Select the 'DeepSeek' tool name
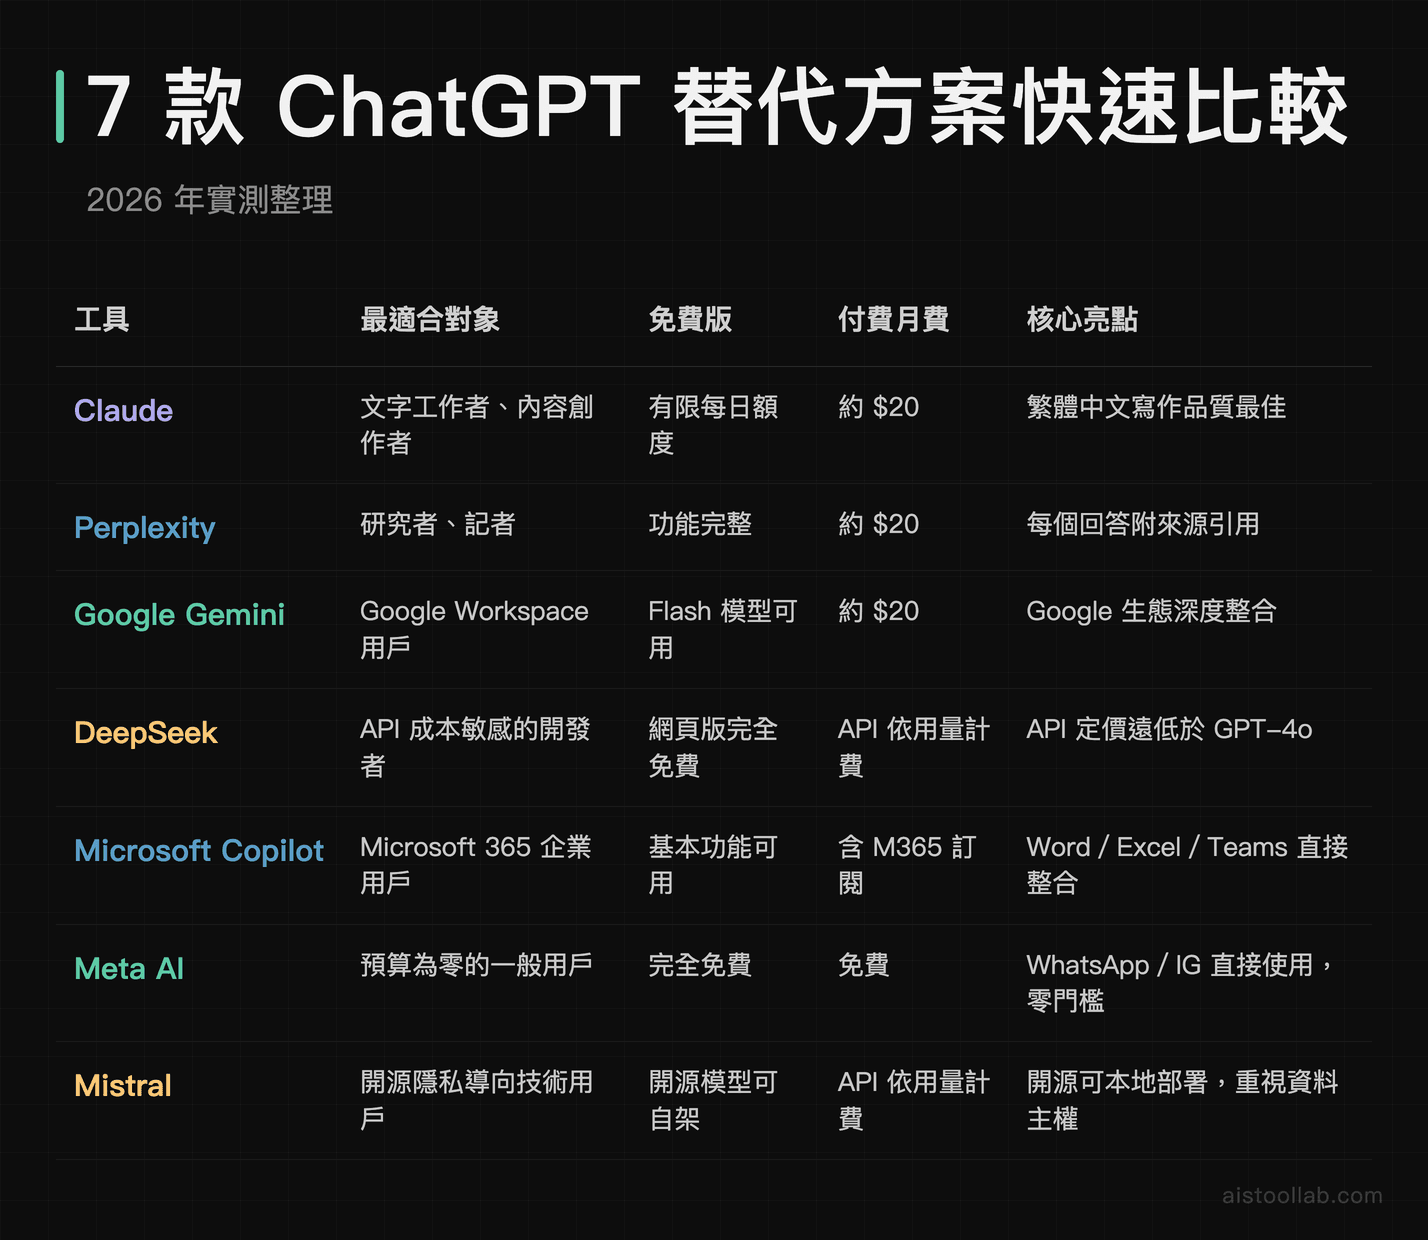The width and height of the screenshot is (1428, 1240). [146, 733]
